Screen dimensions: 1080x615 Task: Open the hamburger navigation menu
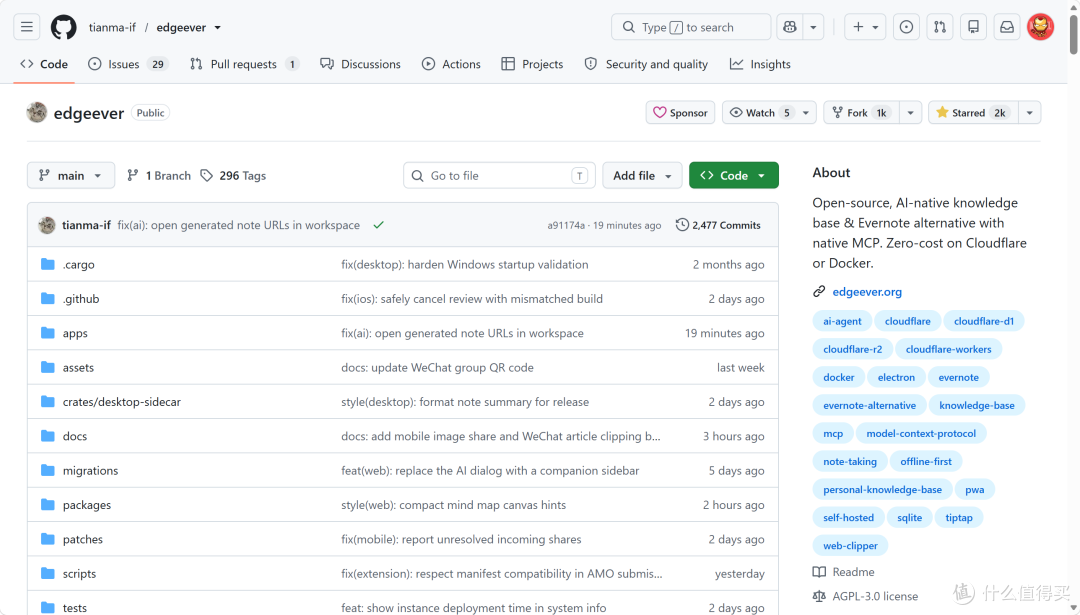point(27,27)
